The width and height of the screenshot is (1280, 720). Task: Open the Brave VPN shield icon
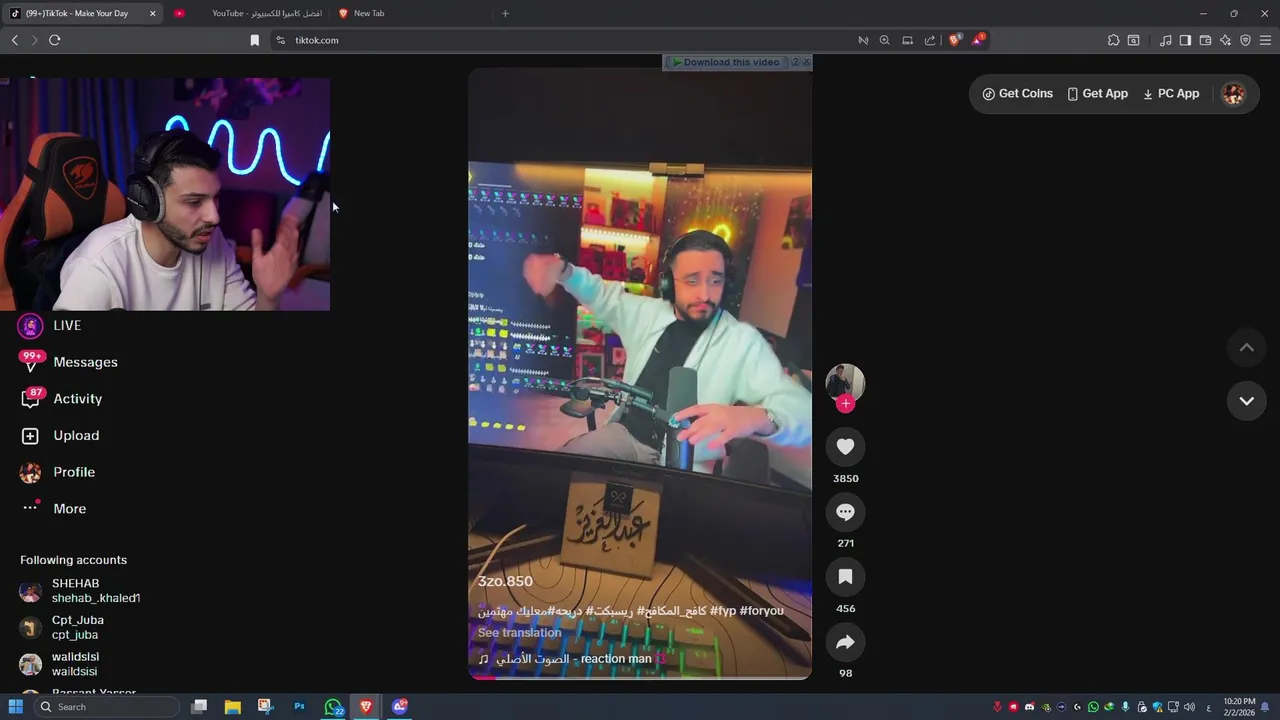click(x=1245, y=40)
